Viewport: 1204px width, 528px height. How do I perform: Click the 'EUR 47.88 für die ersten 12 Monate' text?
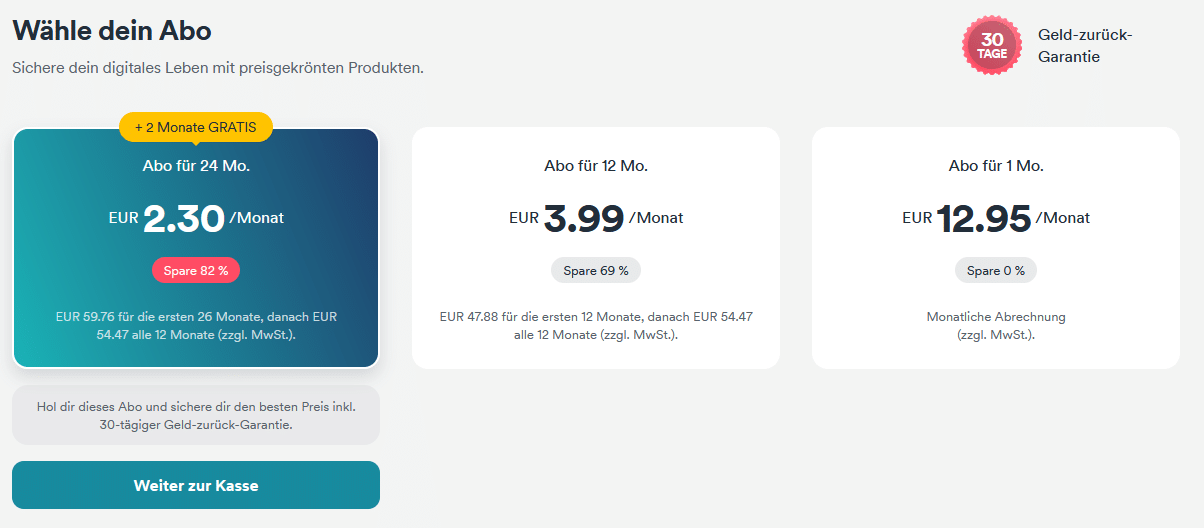[x=596, y=317]
